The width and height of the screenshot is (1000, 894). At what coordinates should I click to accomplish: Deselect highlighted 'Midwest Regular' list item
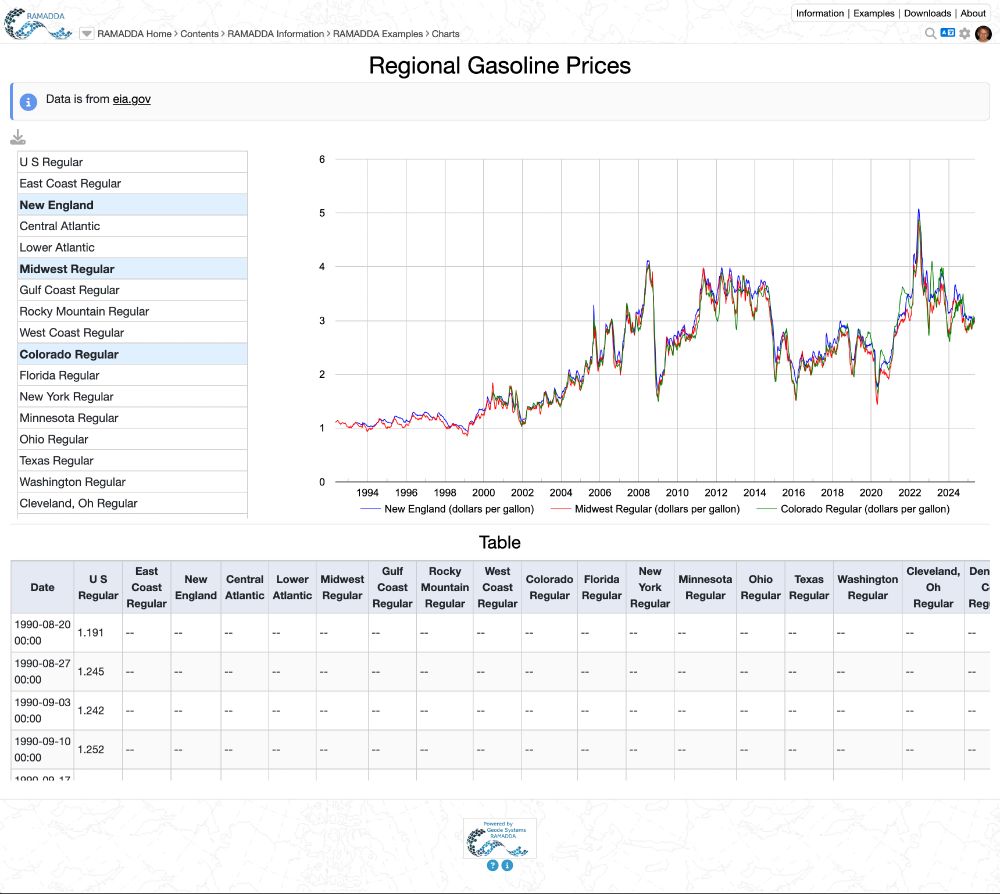tap(133, 268)
